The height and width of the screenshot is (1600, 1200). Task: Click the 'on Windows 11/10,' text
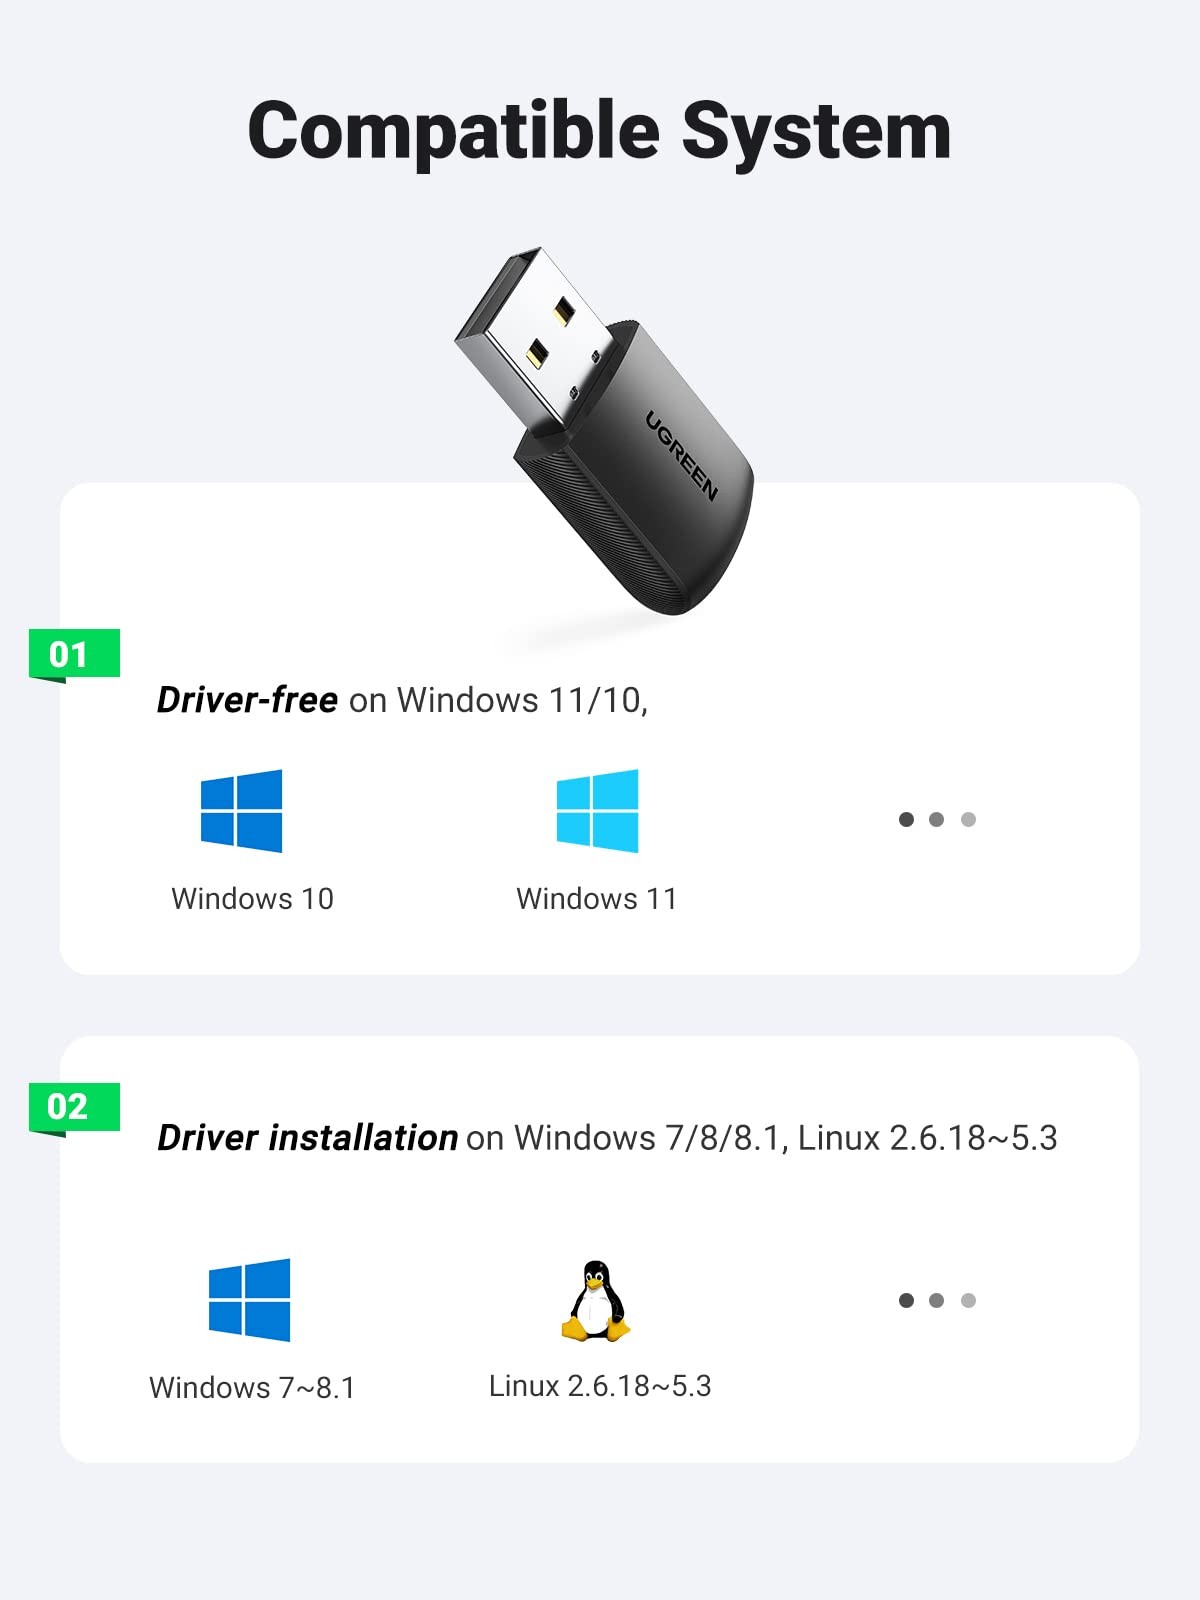coord(498,700)
